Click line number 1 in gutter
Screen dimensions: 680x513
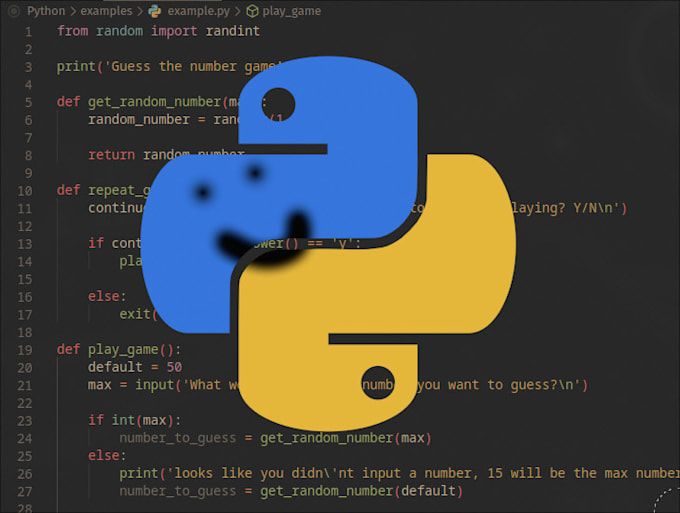(28, 32)
